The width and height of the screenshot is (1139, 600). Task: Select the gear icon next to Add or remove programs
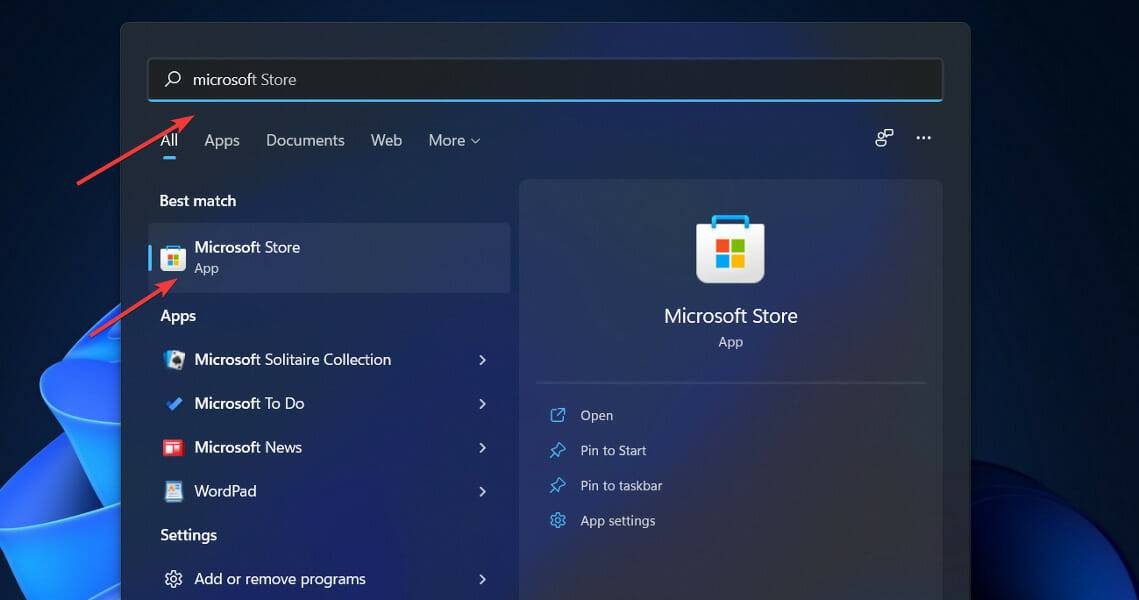174,578
